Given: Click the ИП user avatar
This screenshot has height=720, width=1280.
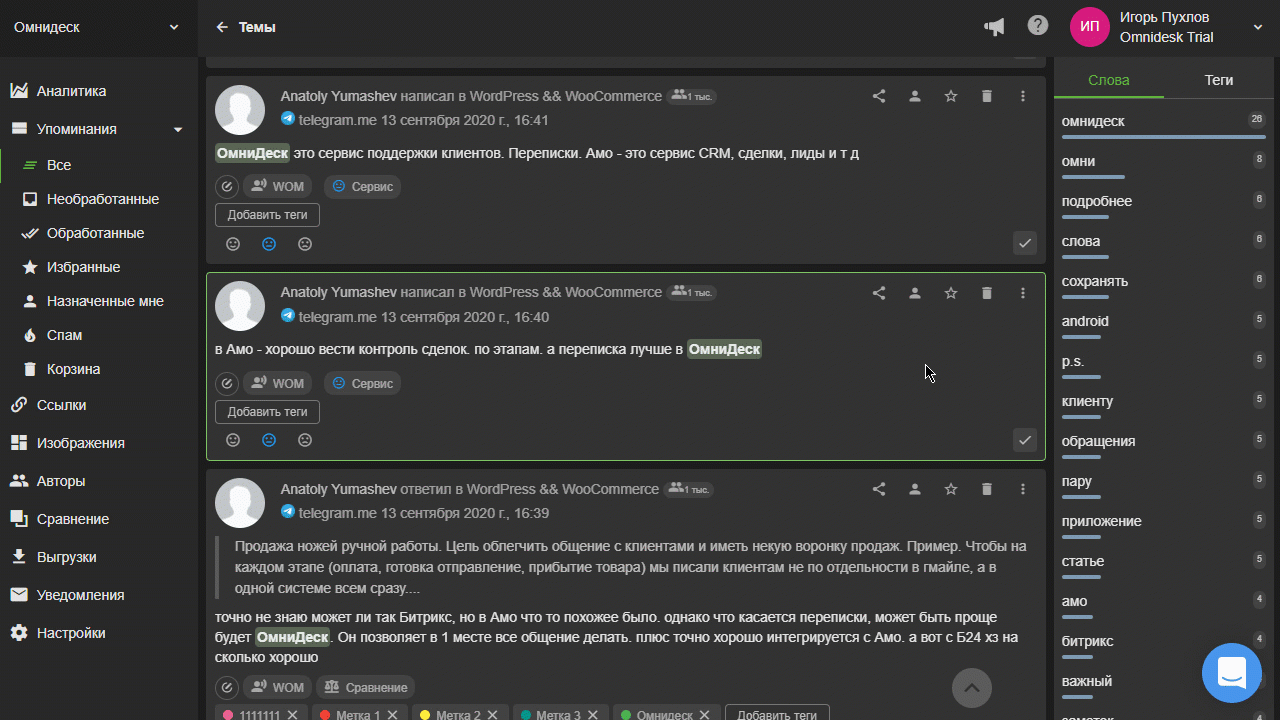Looking at the screenshot, I should click(1090, 27).
